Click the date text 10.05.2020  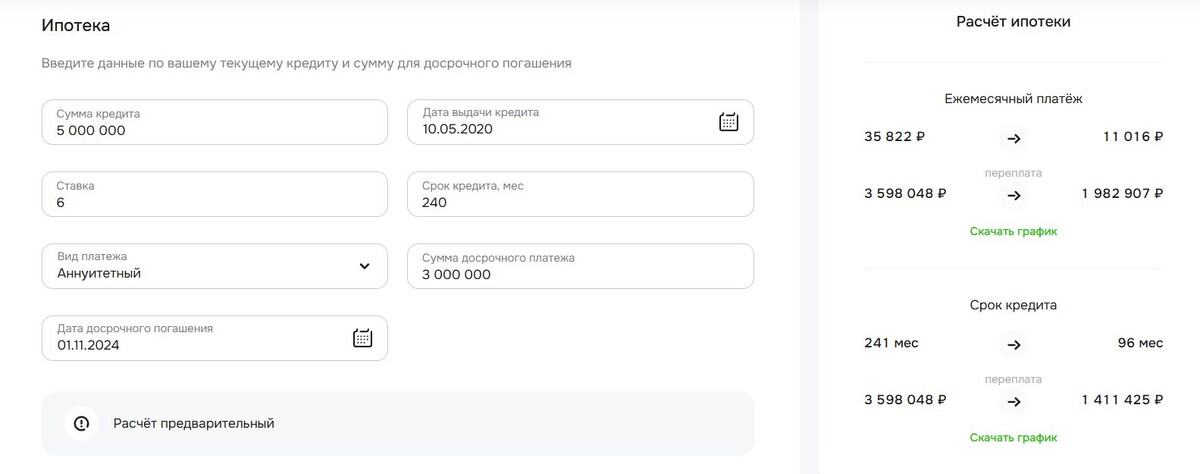(x=457, y=130)
